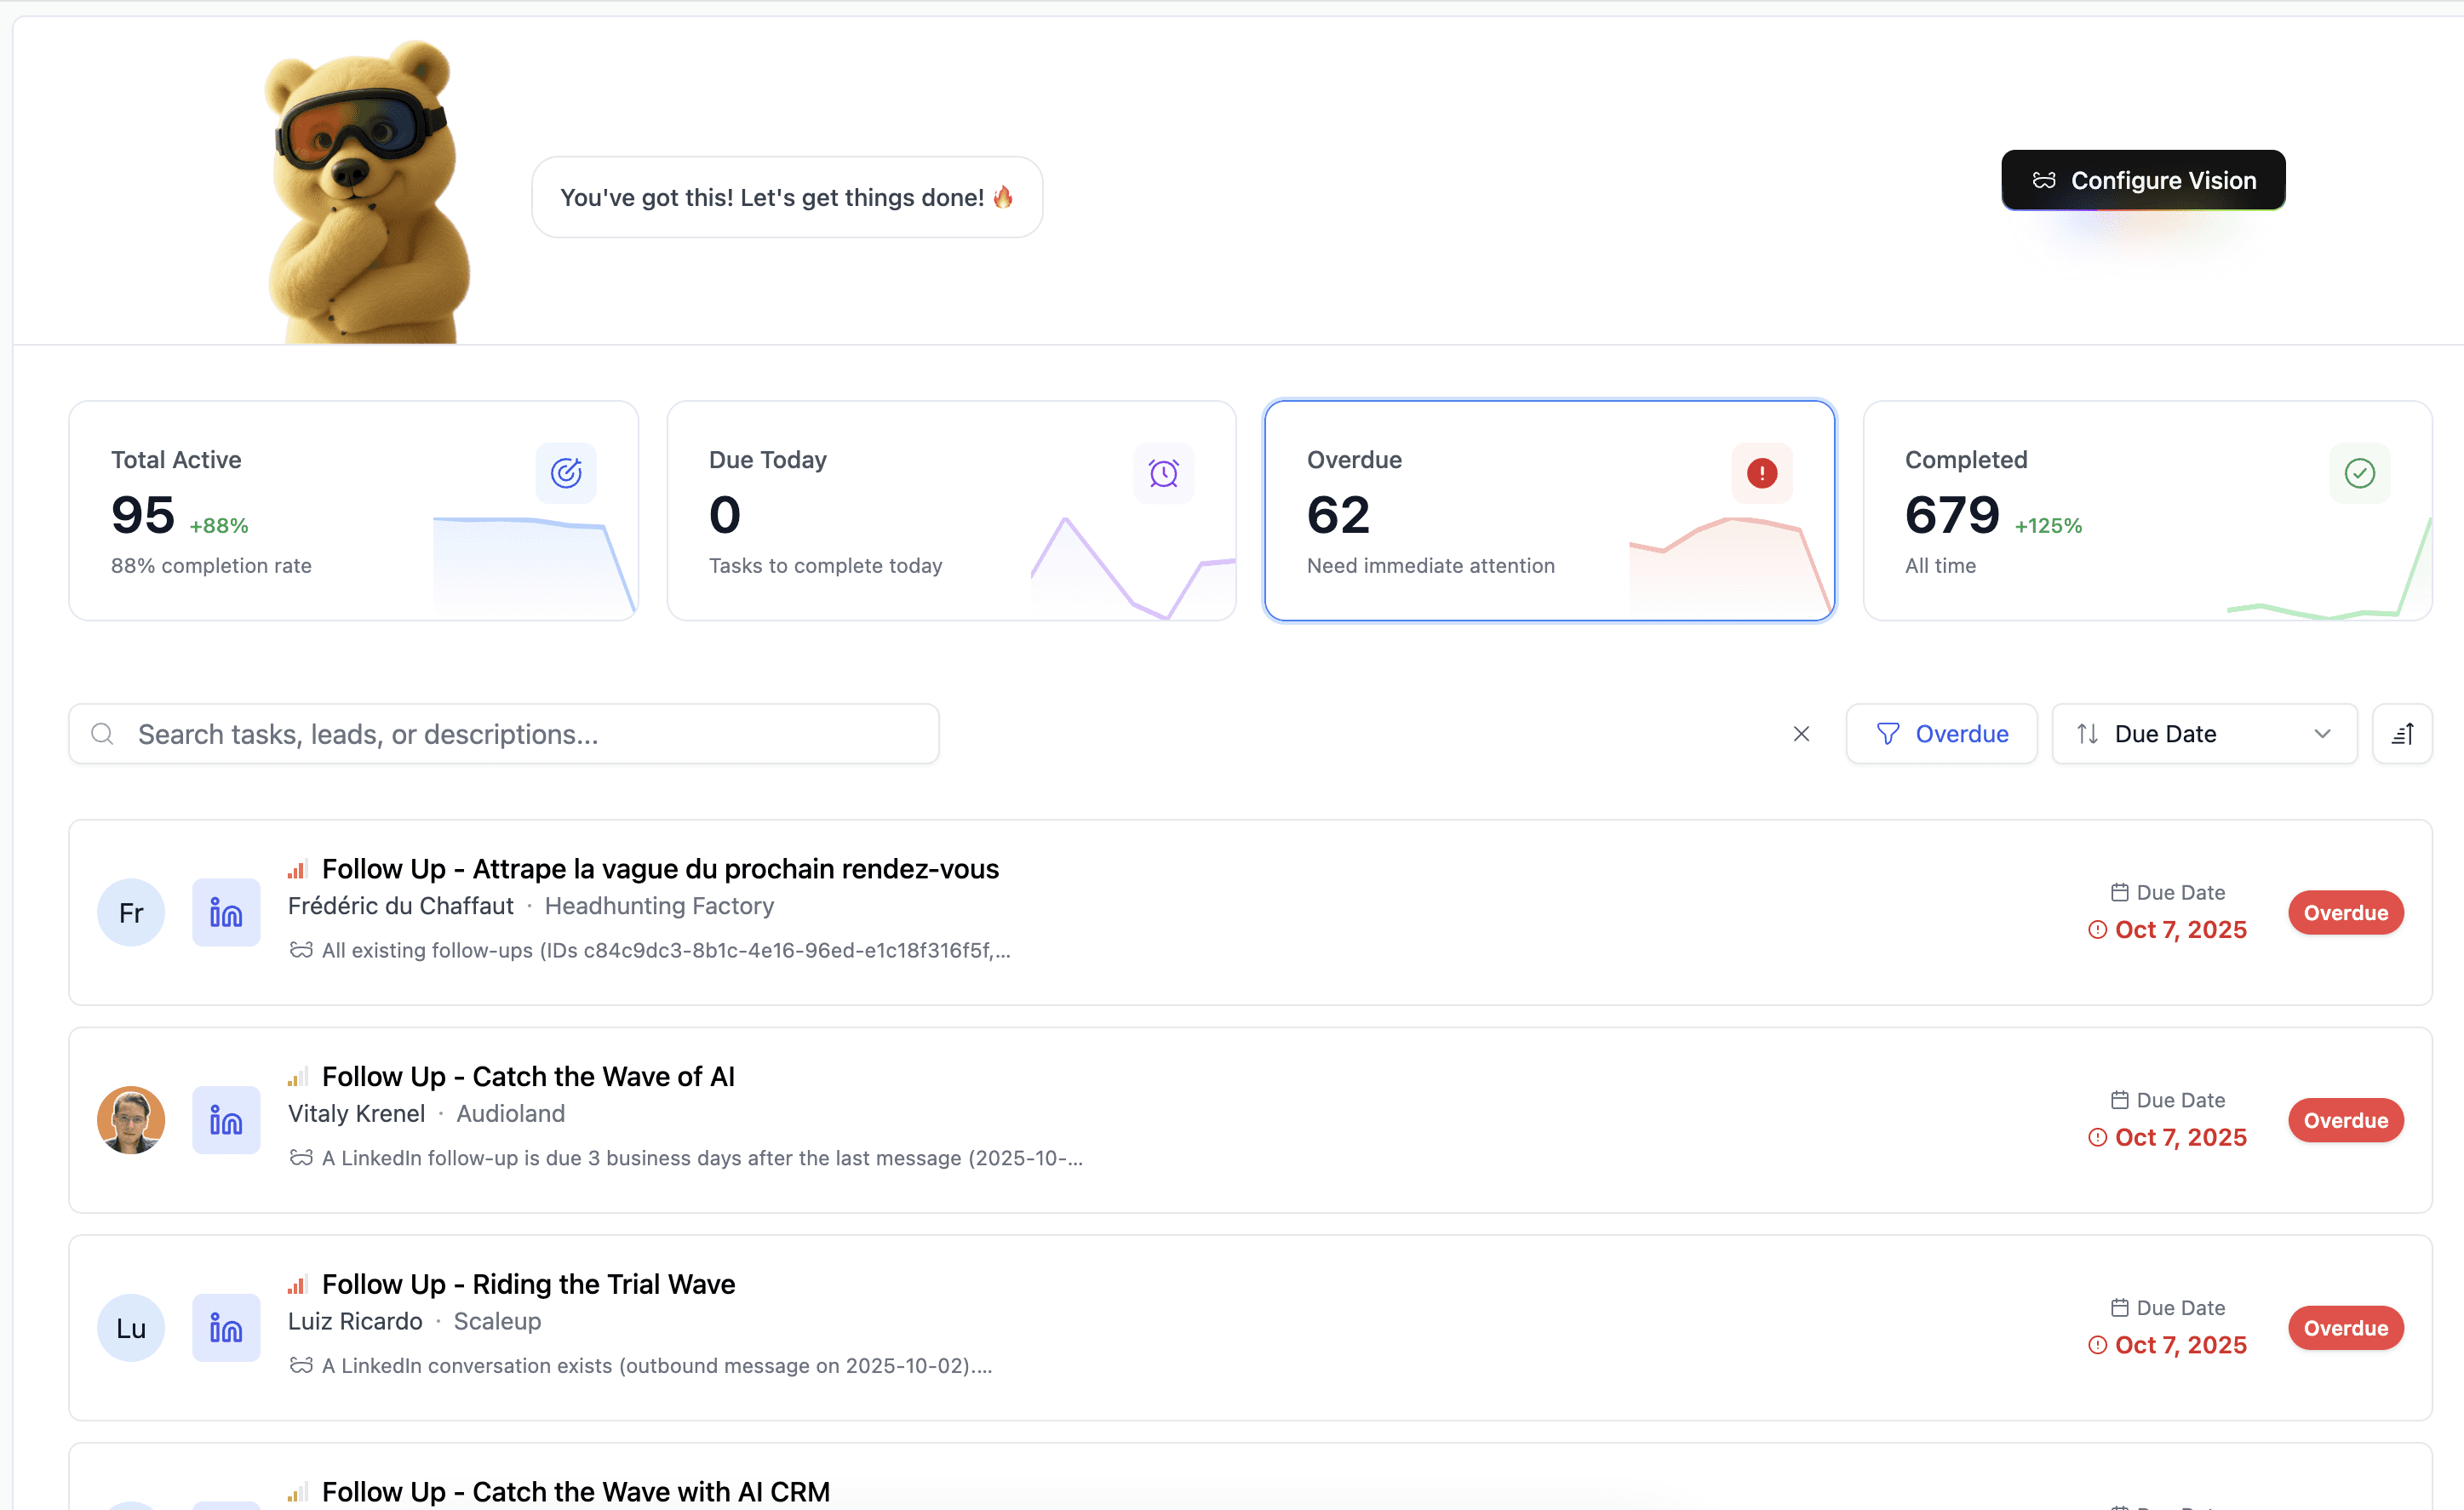Open the Fr avatar of Frédéric du Chaffaut
Image resolution: width=2464 pixels, height=1510 pixels.
pos(131,913)
